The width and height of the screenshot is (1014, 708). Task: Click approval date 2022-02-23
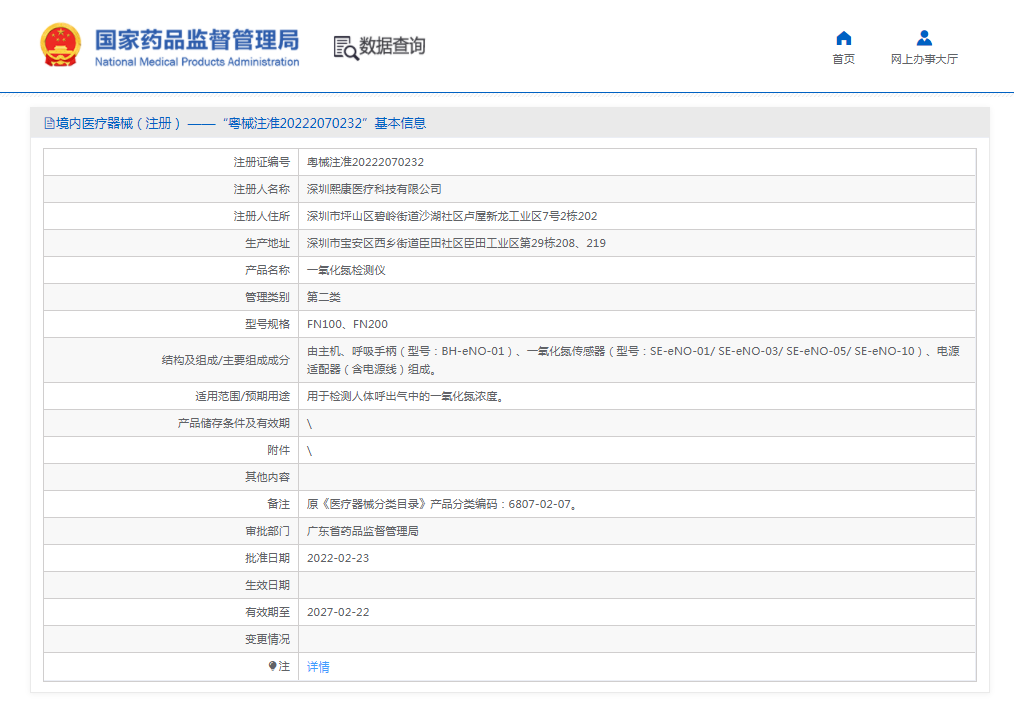(x=337, y=558)
